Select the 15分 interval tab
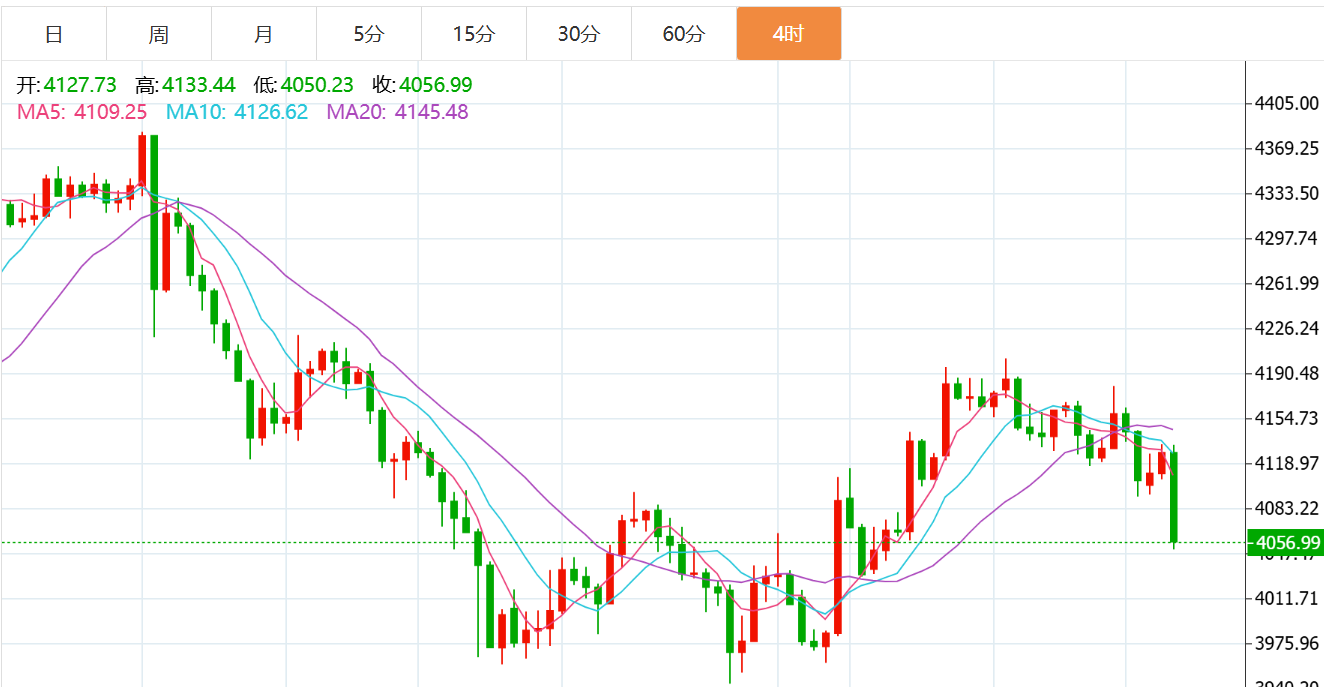 (474, 34)
